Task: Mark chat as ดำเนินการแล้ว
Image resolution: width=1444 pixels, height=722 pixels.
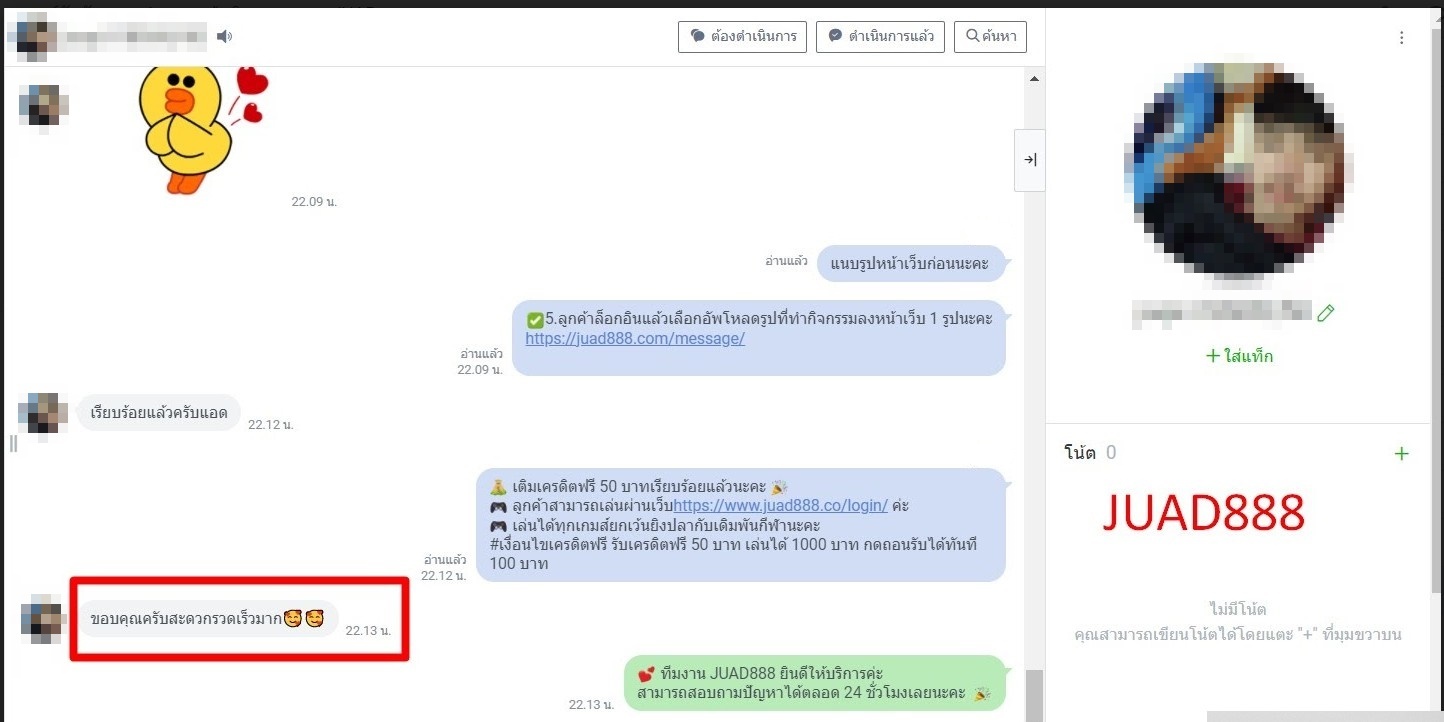Action: click(880, 37)
